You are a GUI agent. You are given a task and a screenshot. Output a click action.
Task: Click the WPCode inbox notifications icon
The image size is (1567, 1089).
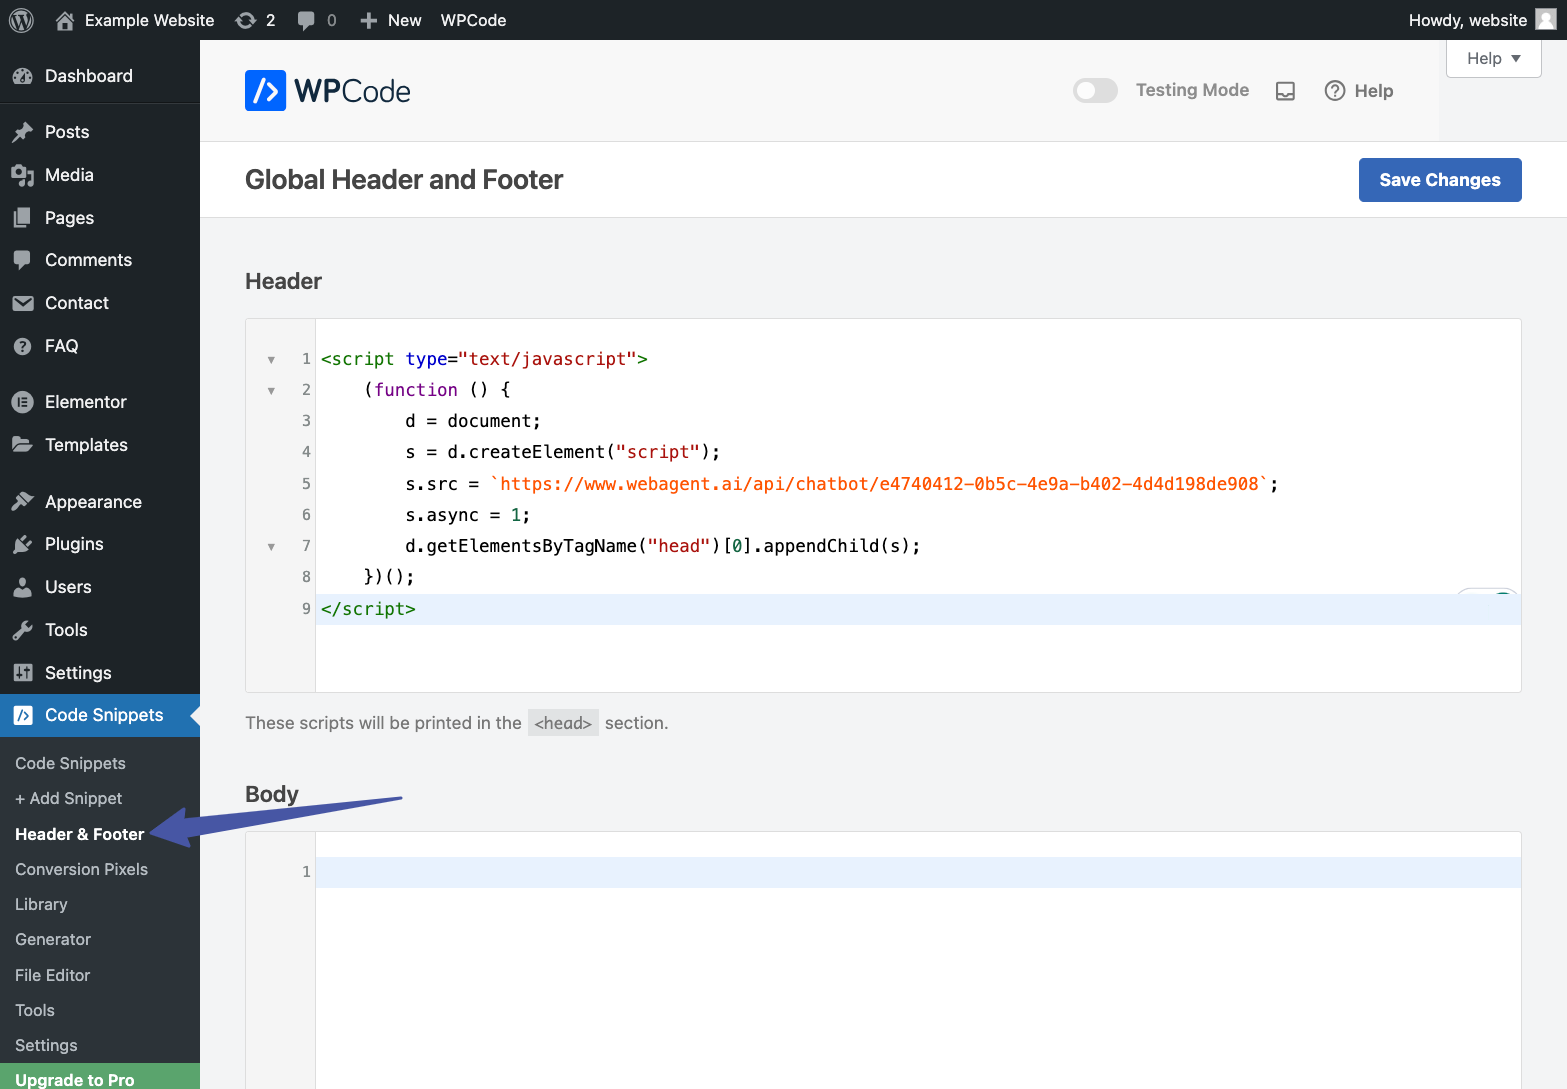pyautogui.click(x=1285, y=91)
